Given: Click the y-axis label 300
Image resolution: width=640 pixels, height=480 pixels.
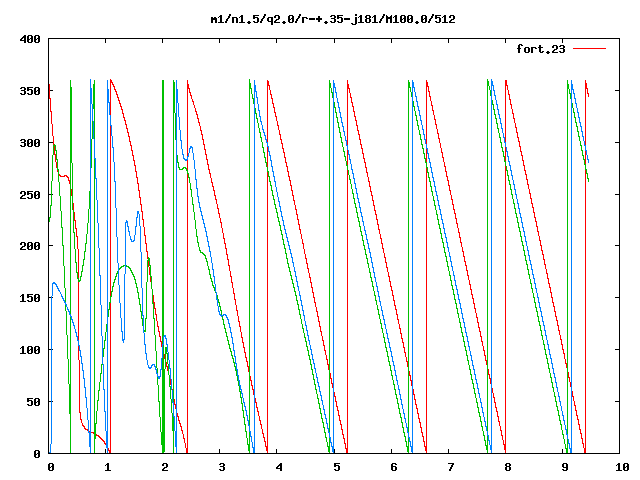Looking at the screenshot, I should (x=30, y=143).
